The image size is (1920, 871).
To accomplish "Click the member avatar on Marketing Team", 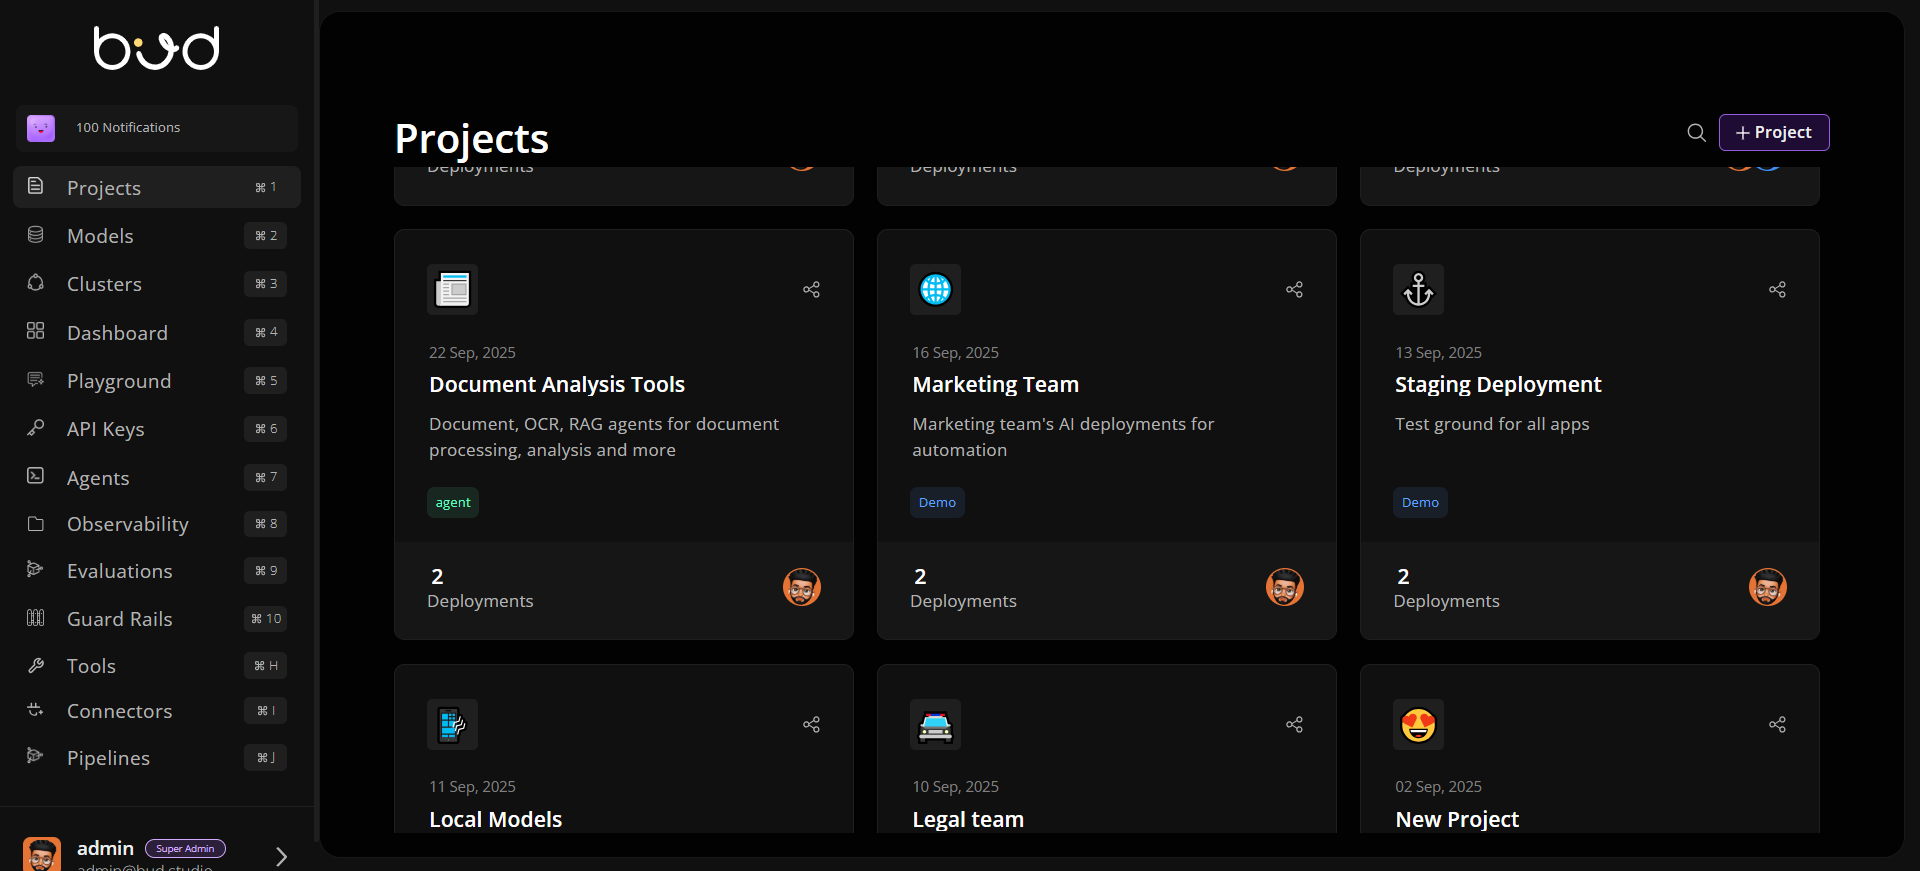I will click(x=1285, y=587).
